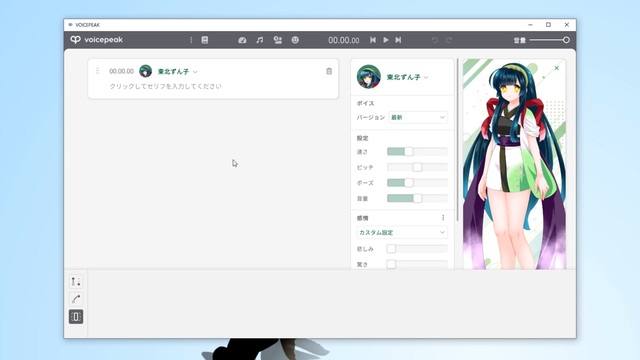Select the phoneme length tool icon
This screenshot has width=640, height=360.
(76, 316)
